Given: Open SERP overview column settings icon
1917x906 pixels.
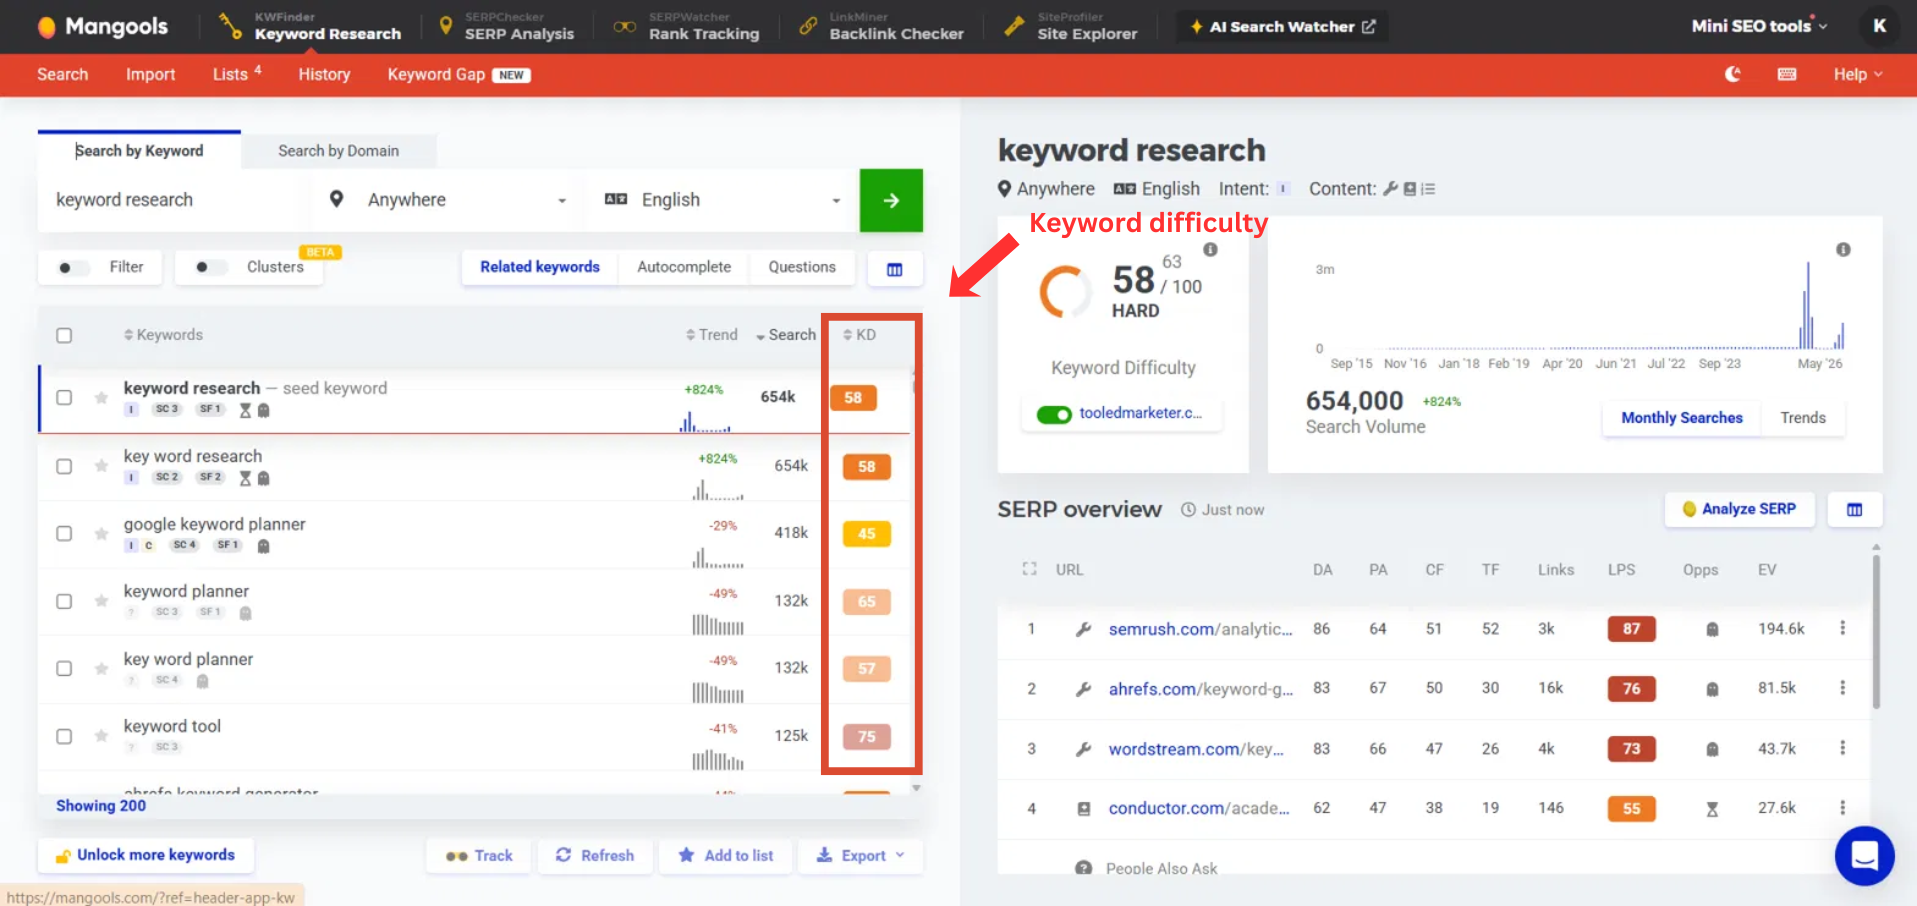Looking at the screenshot, I should click(x=1855, y=510).
